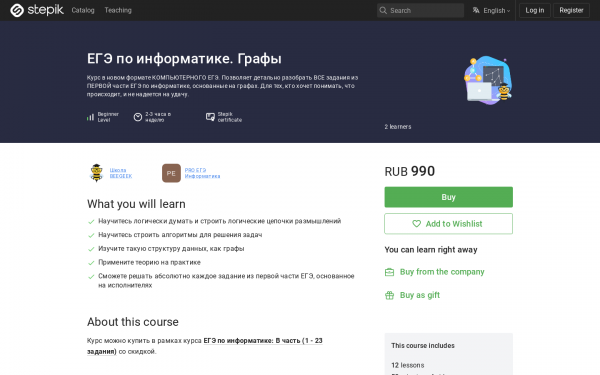
Task: Click the Beginner Level bars icon
Action: click(90, 117)
